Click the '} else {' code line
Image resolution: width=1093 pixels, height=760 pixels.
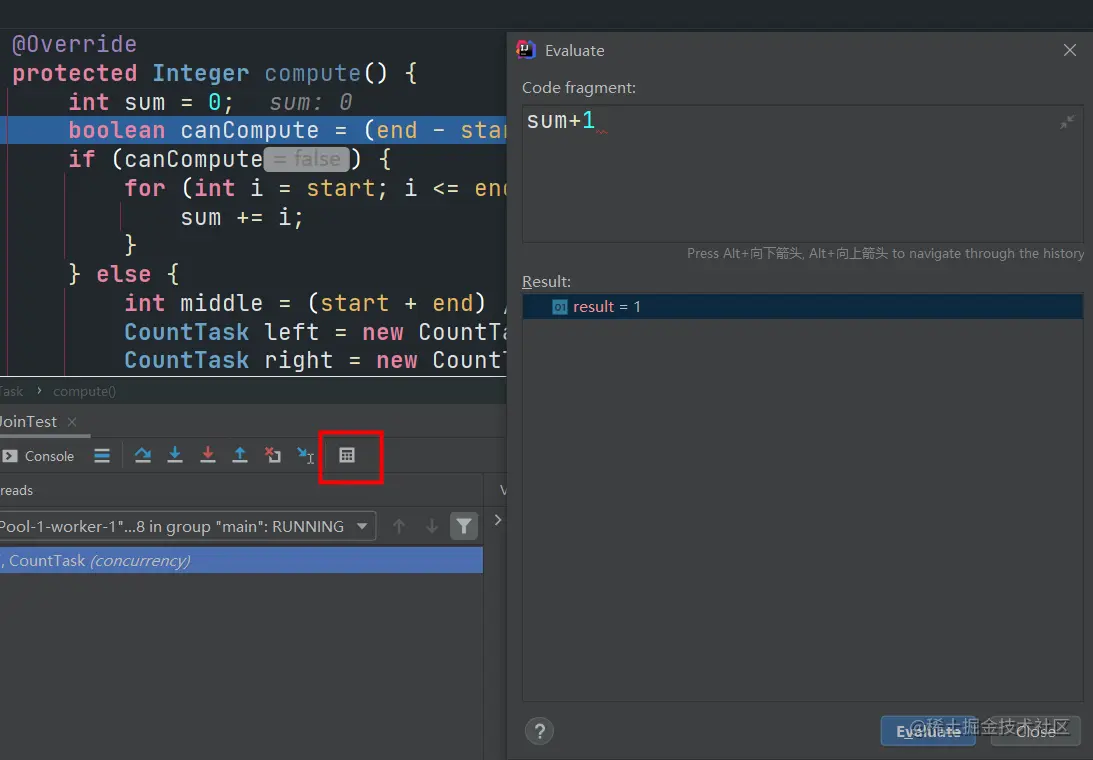(x=124, y=274)
